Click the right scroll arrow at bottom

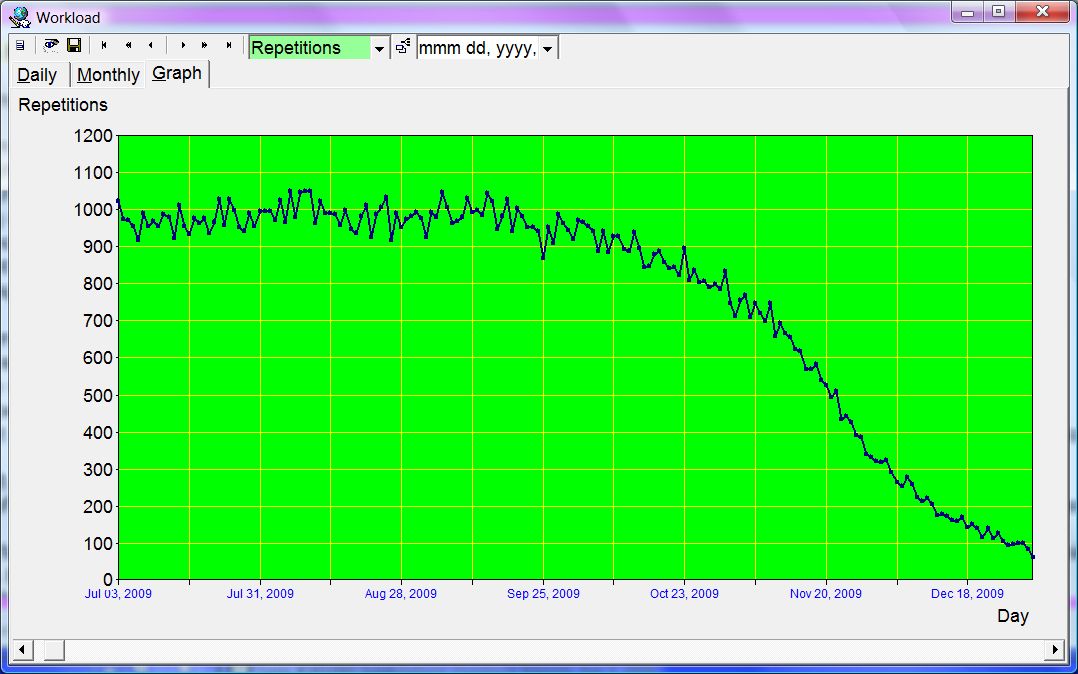pos(1057,649)
